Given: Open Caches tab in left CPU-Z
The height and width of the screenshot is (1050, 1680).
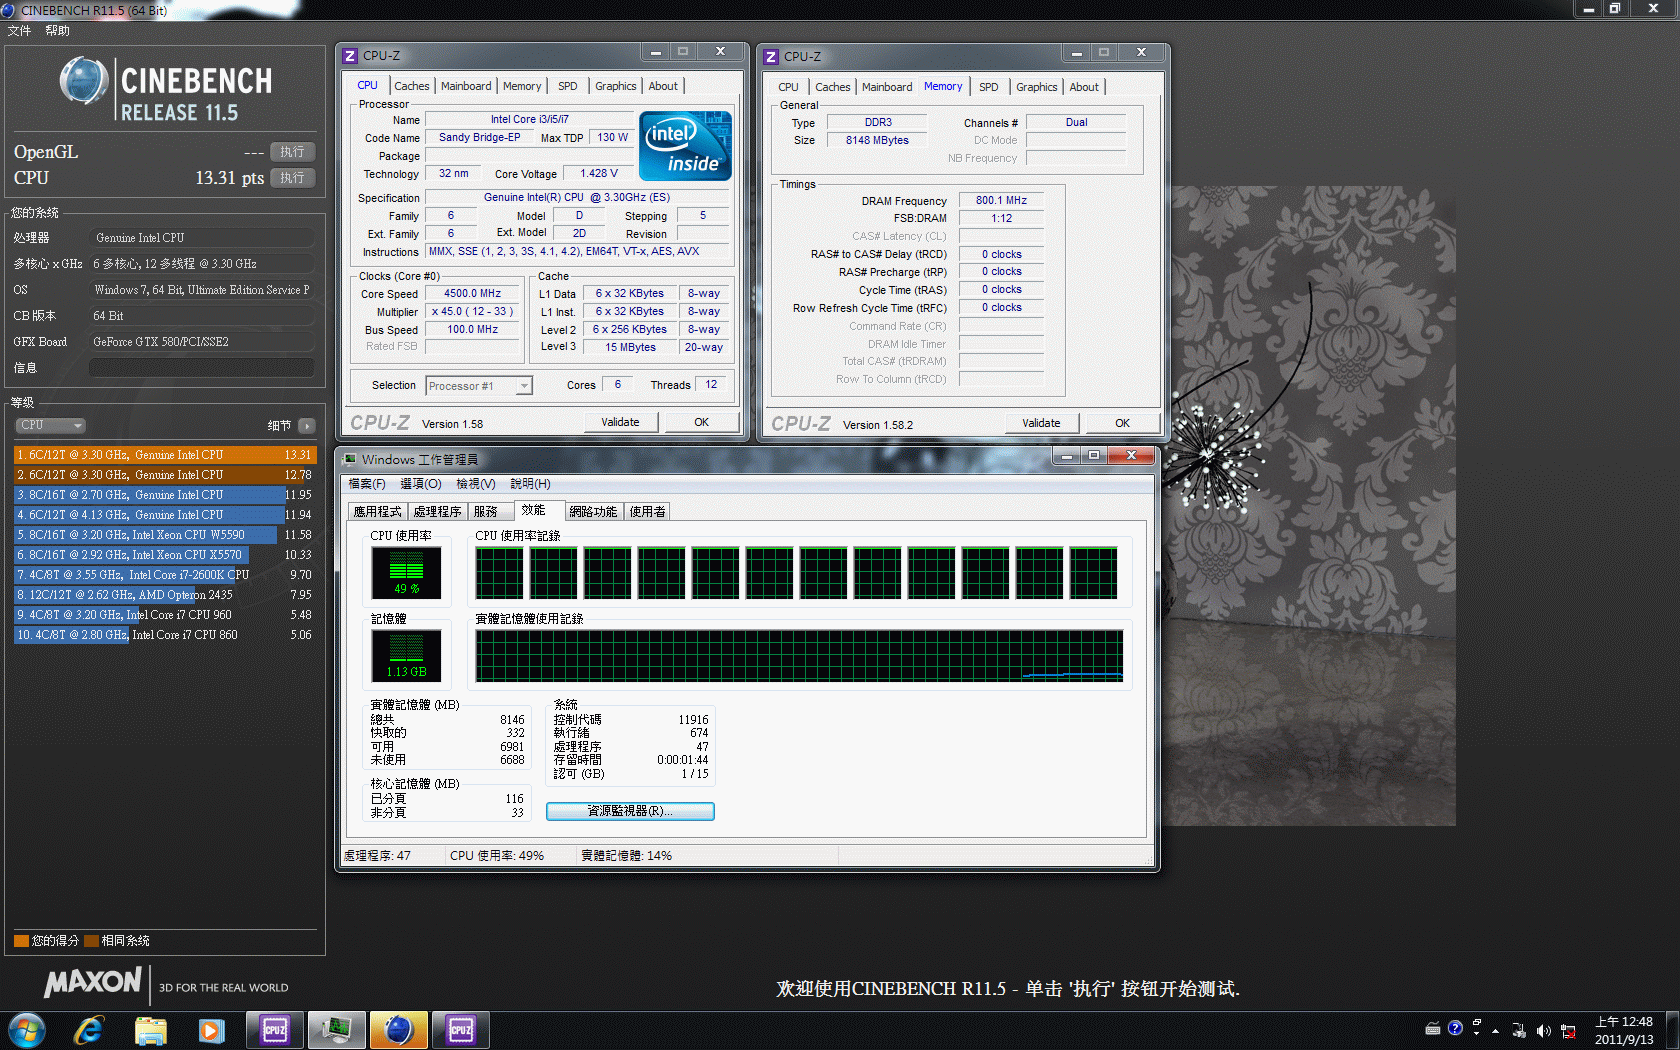Looking at the screenshot, I should [411, 86].
